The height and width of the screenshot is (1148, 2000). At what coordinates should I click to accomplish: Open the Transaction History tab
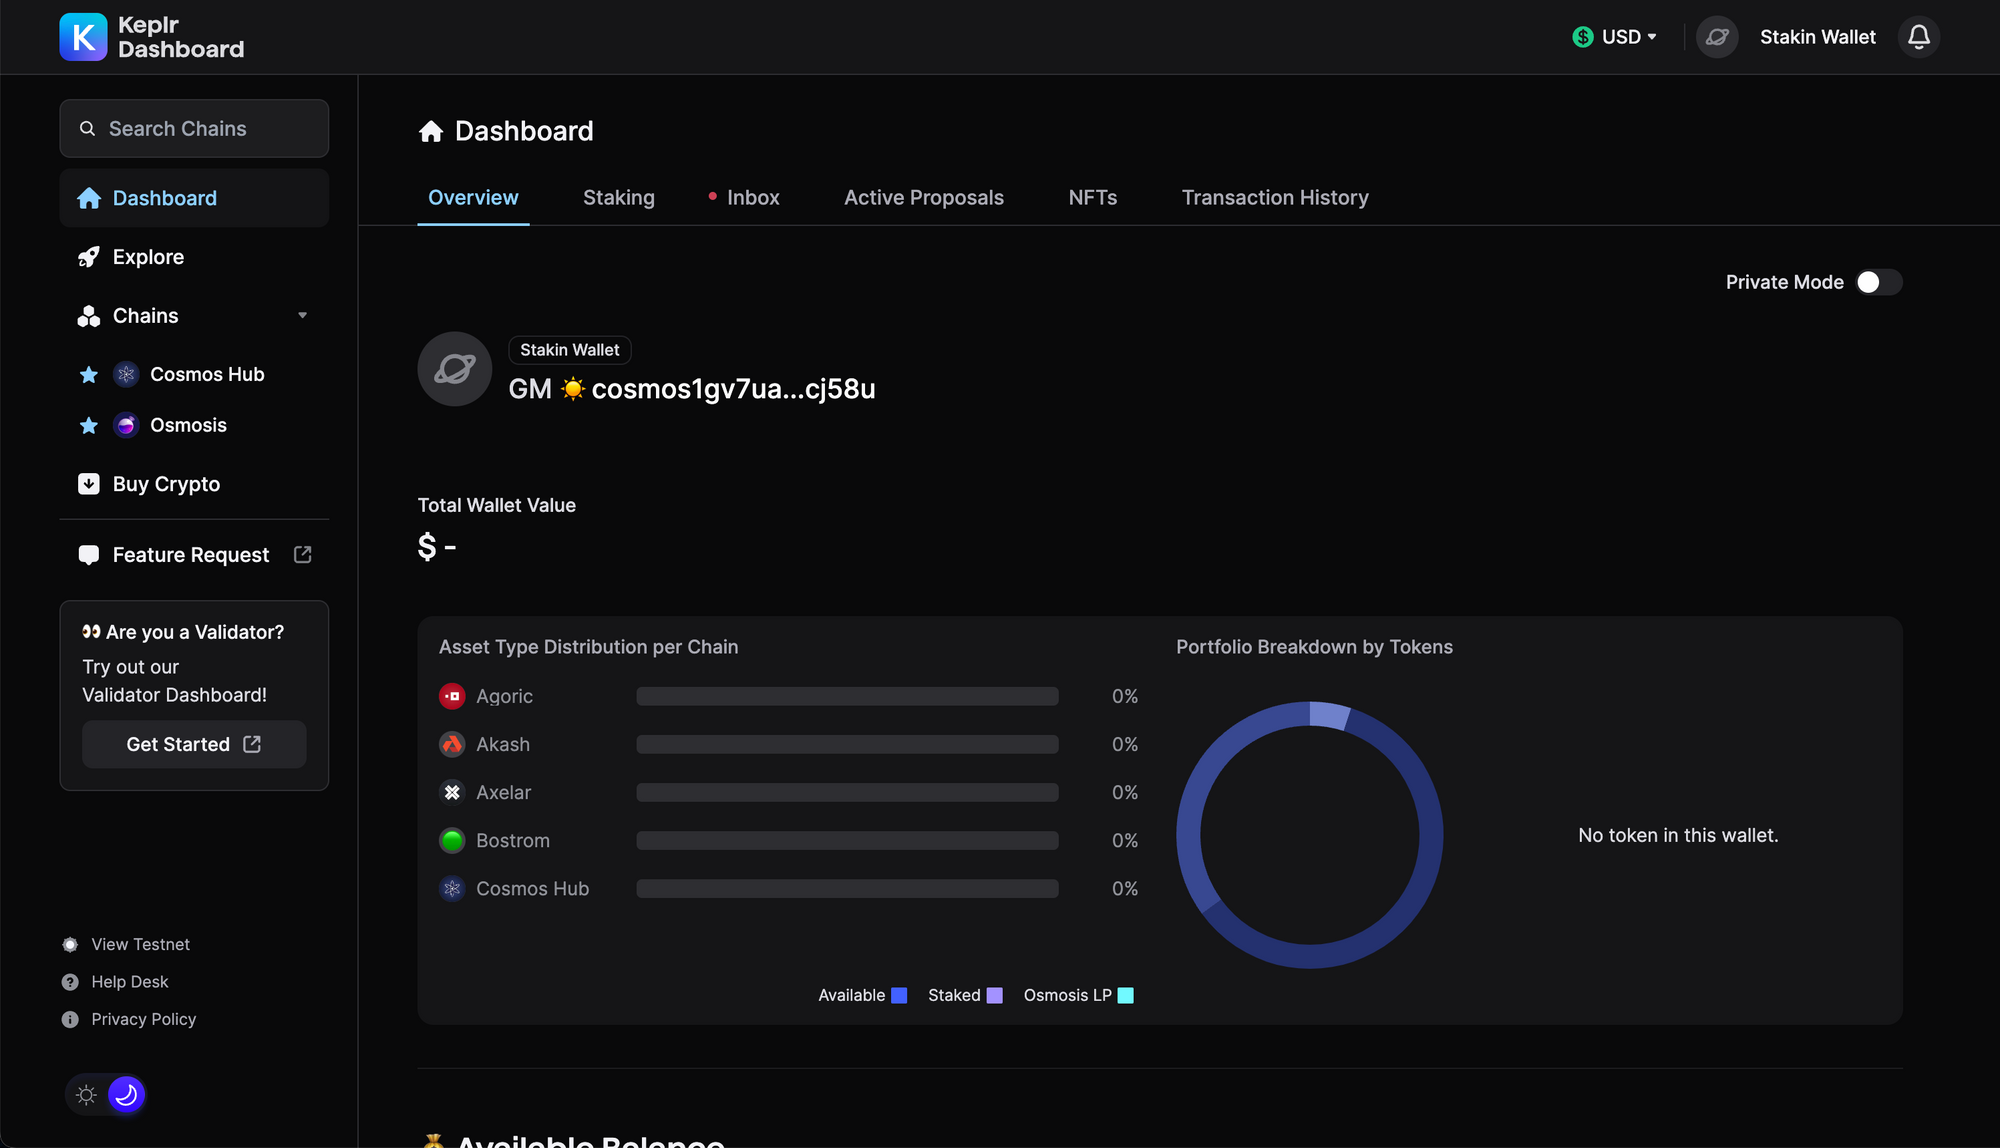tap(1274, 198)
